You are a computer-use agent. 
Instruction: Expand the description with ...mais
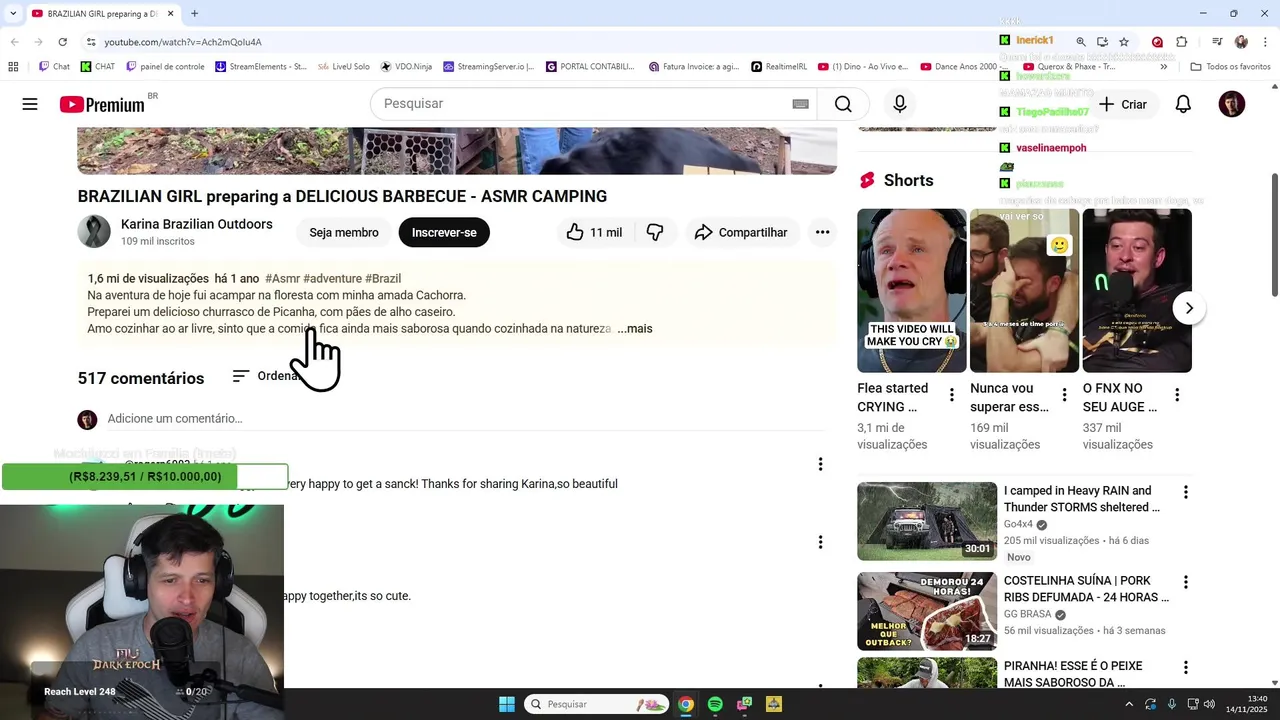click(635, 328)
